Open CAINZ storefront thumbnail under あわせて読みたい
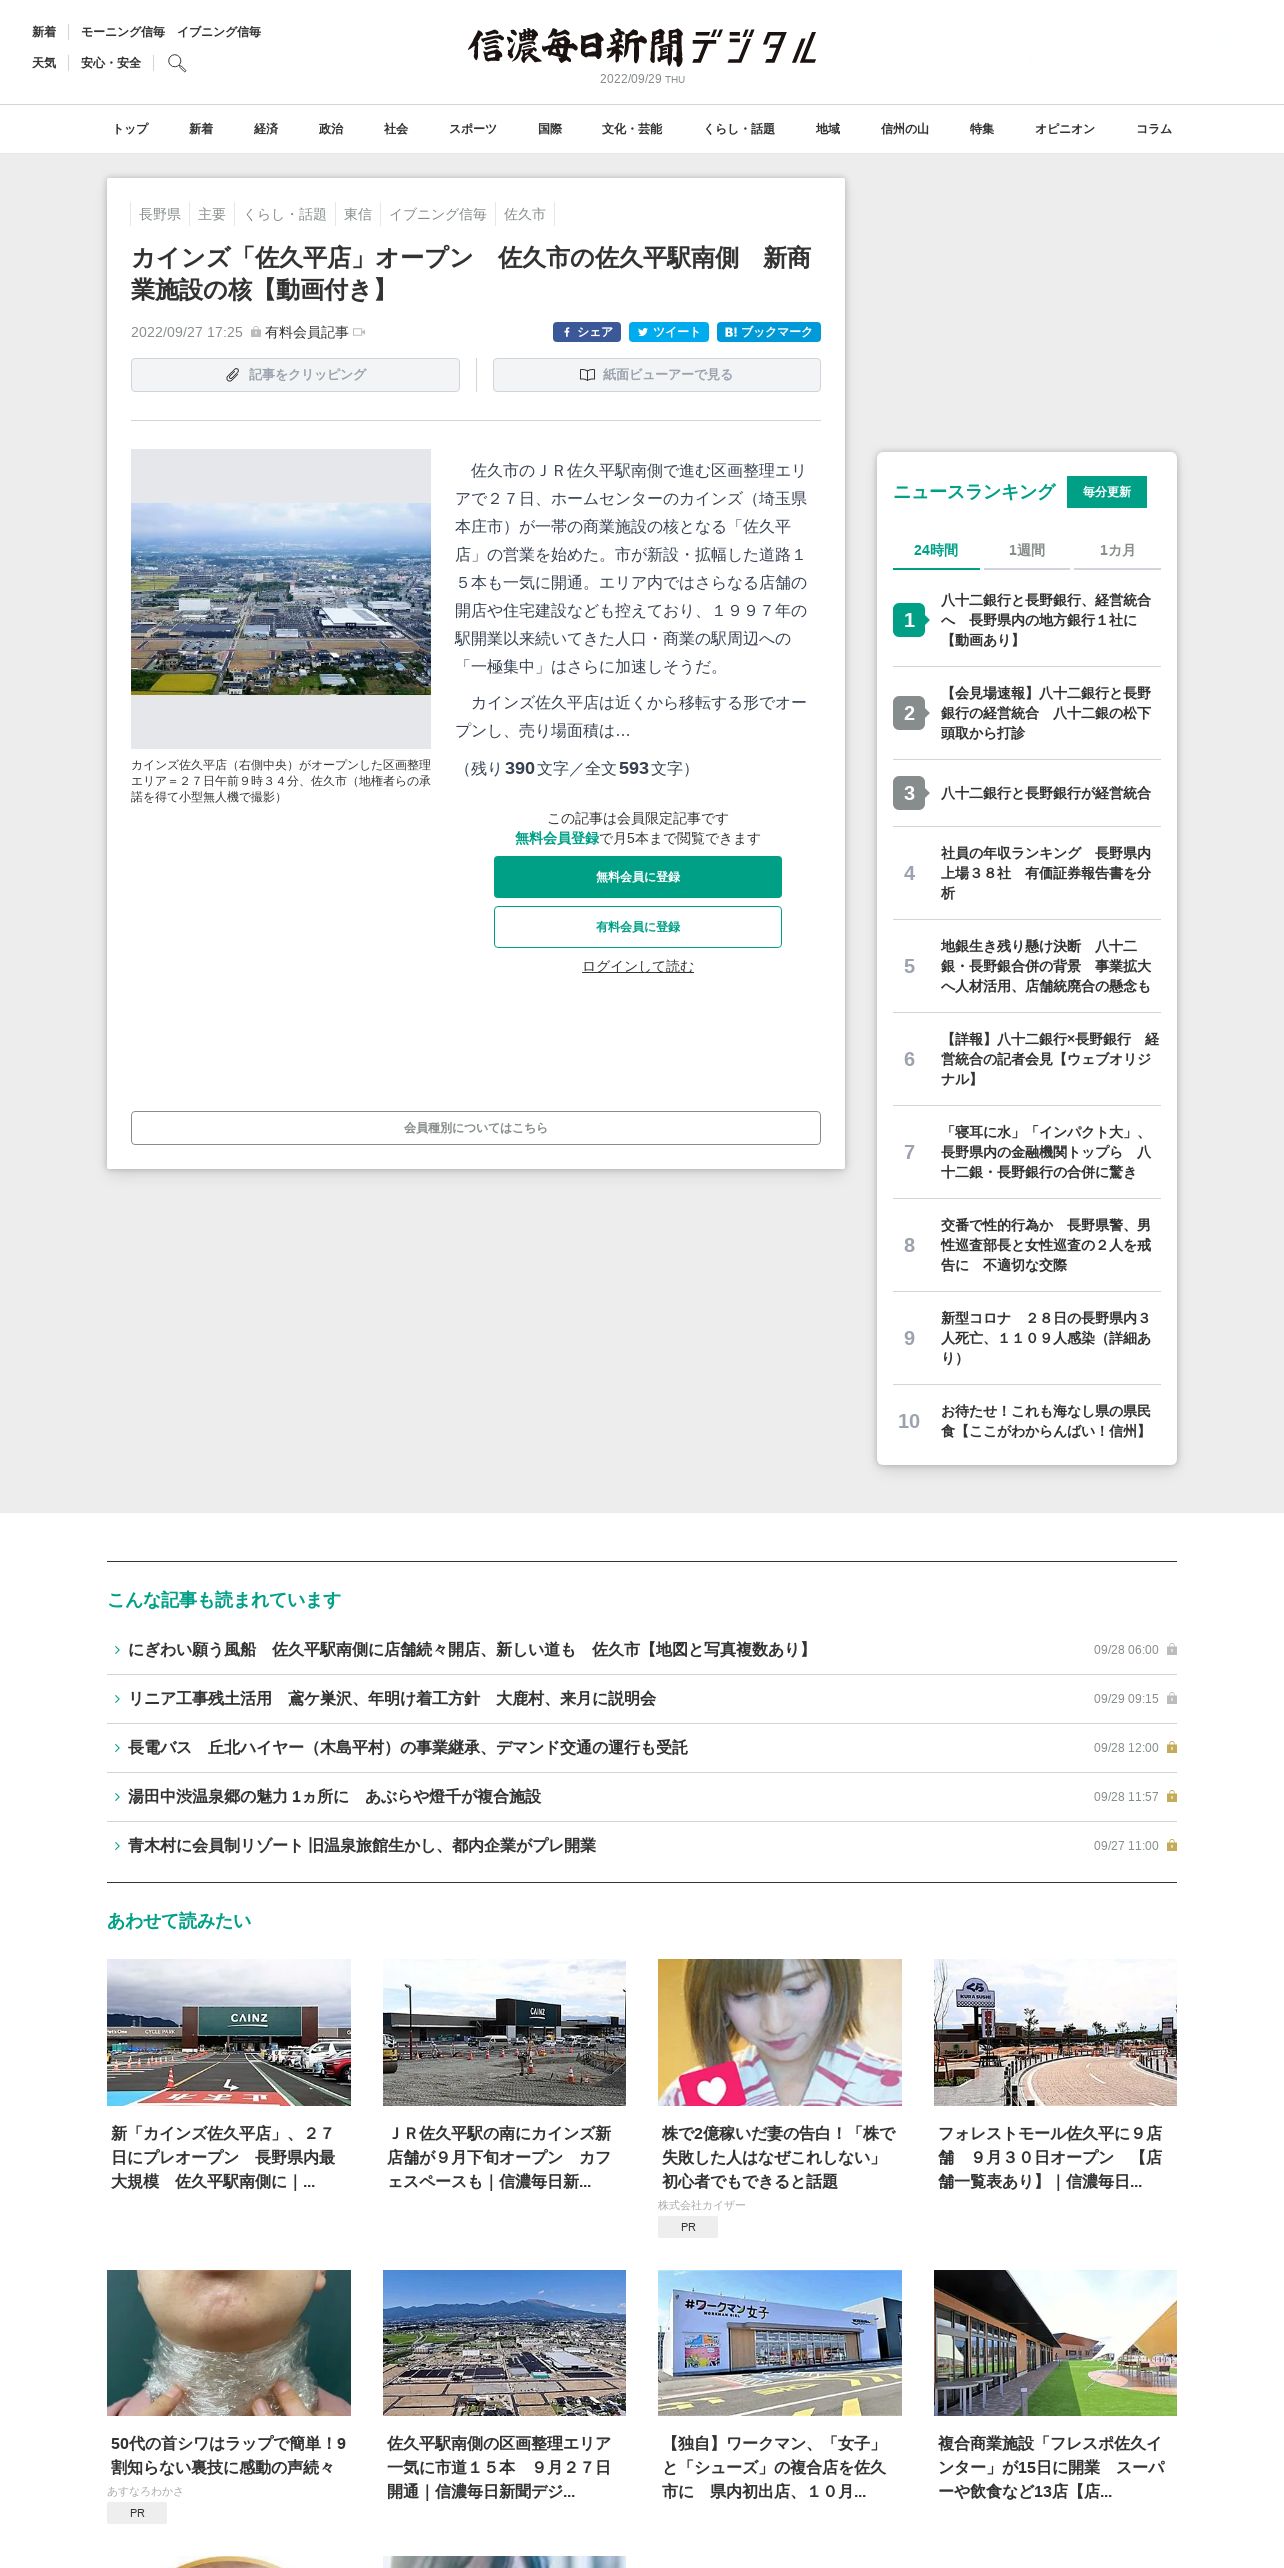The width and height of the screenshot is (1284, 2568). click(x=229, y=2033)
